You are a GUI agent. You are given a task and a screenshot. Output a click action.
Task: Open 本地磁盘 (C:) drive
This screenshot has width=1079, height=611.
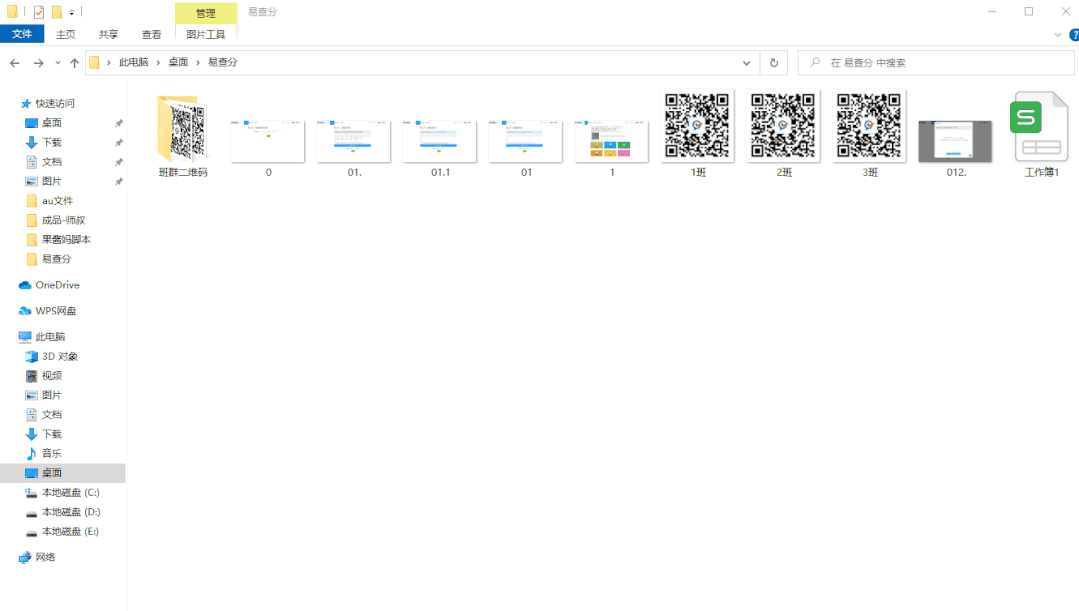coord(70,492)
